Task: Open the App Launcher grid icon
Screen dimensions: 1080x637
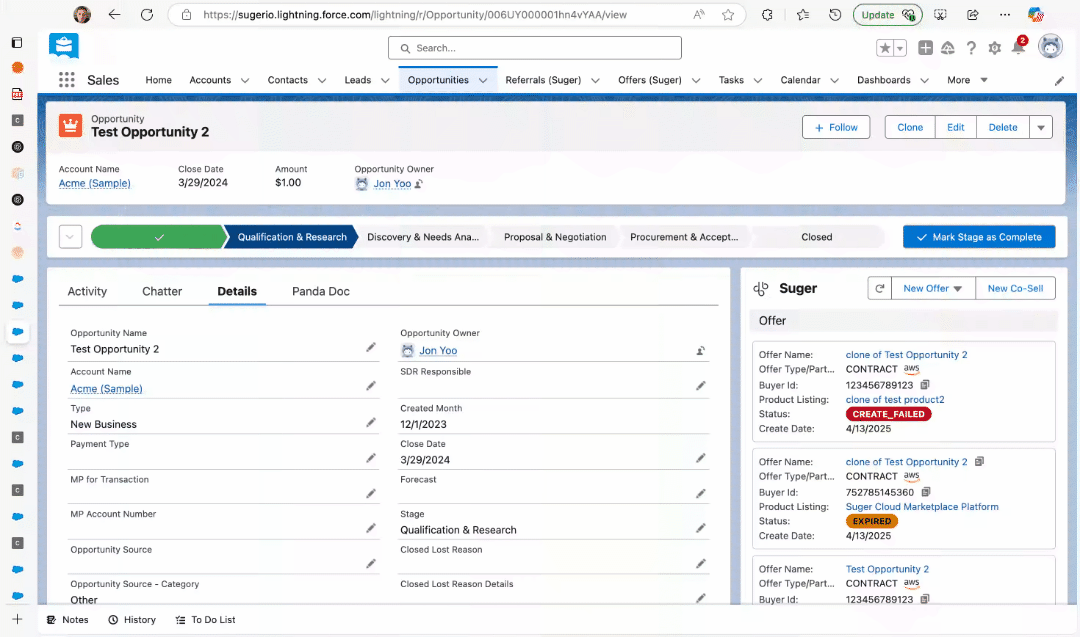Action: (67, 80)
